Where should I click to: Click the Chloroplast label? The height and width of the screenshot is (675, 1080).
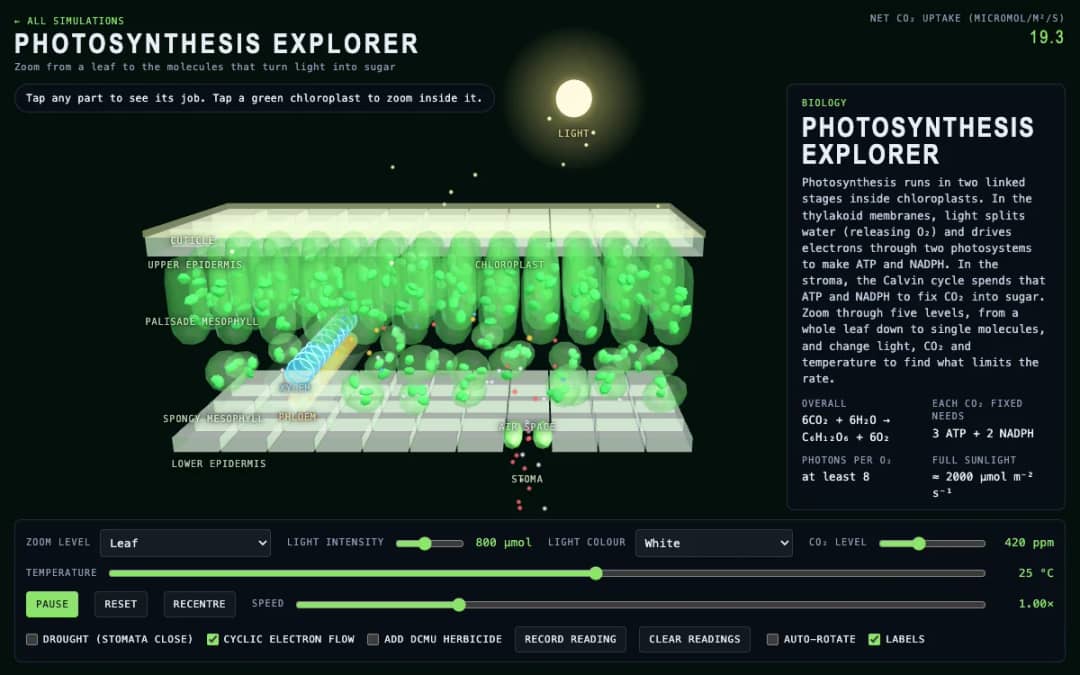coord(510,264)
